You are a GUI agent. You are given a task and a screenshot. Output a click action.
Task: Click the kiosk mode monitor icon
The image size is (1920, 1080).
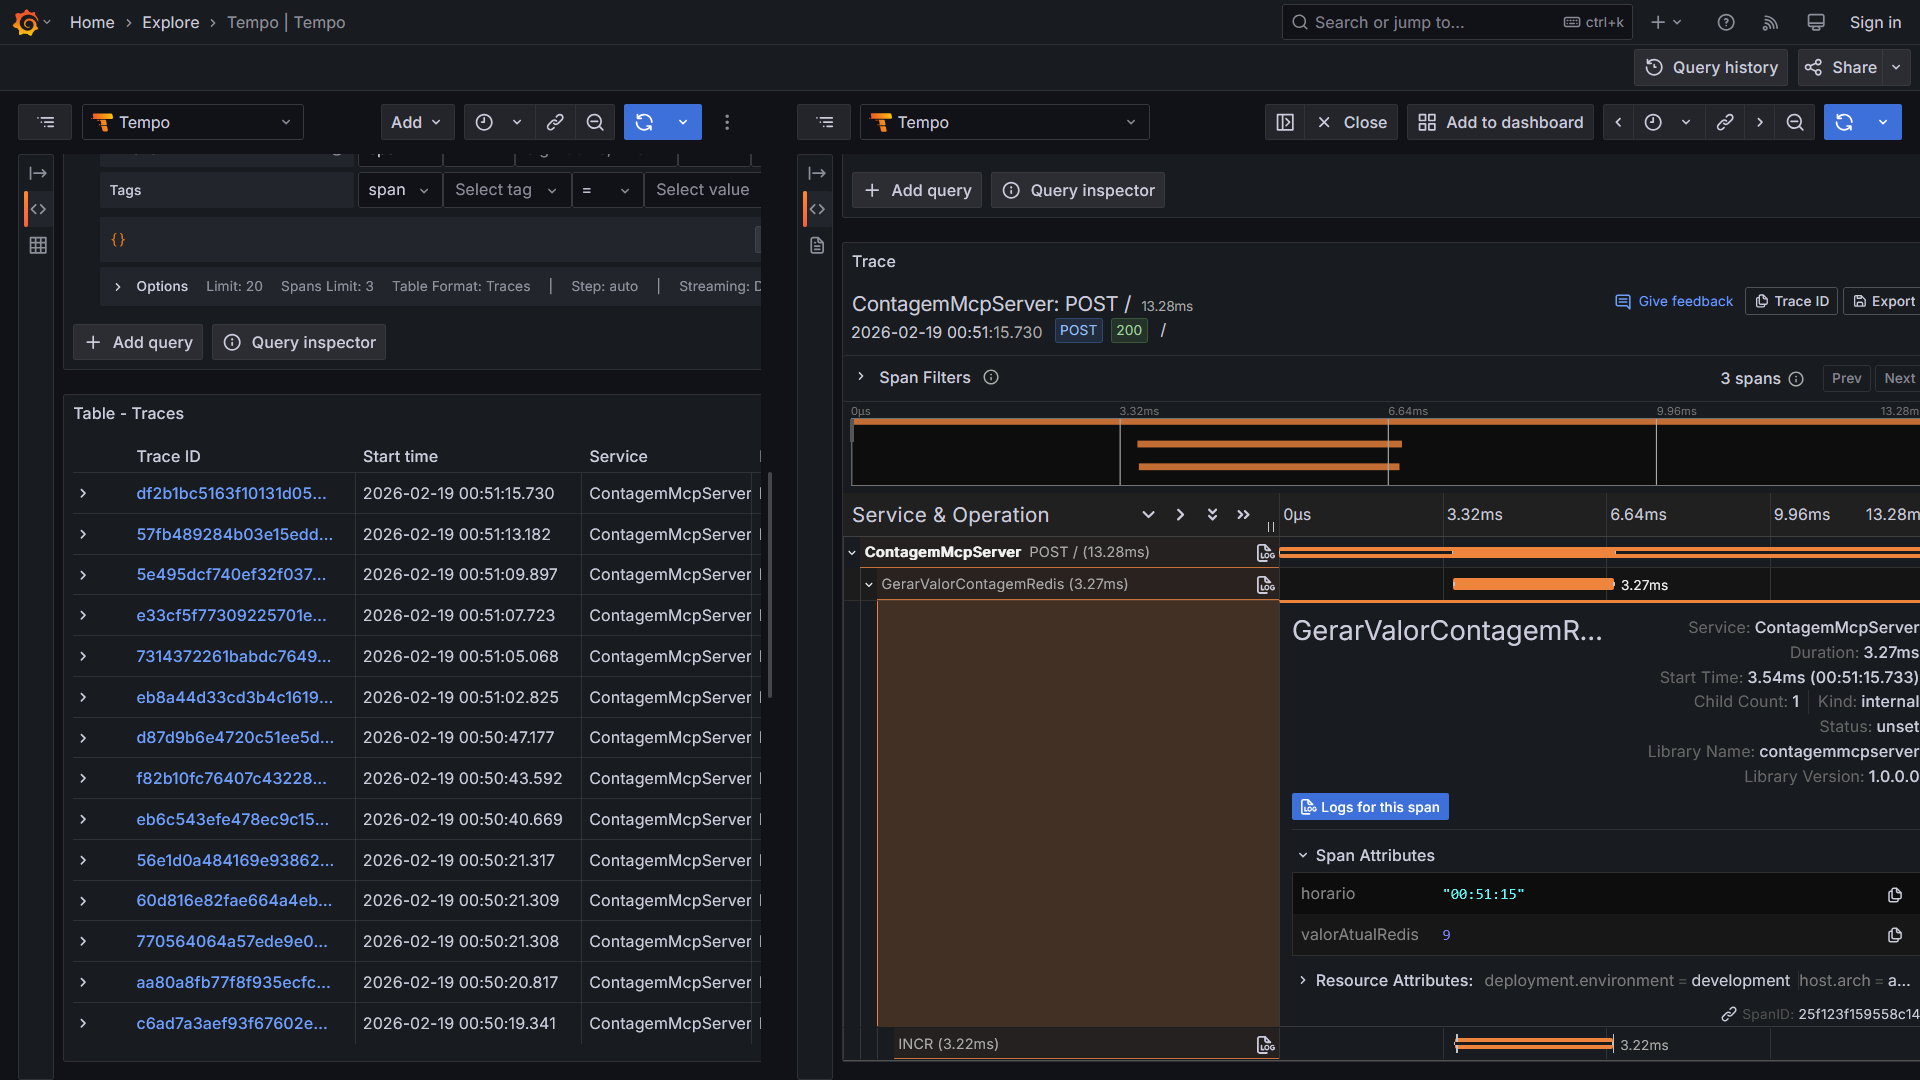click(x=1816, y=22)
